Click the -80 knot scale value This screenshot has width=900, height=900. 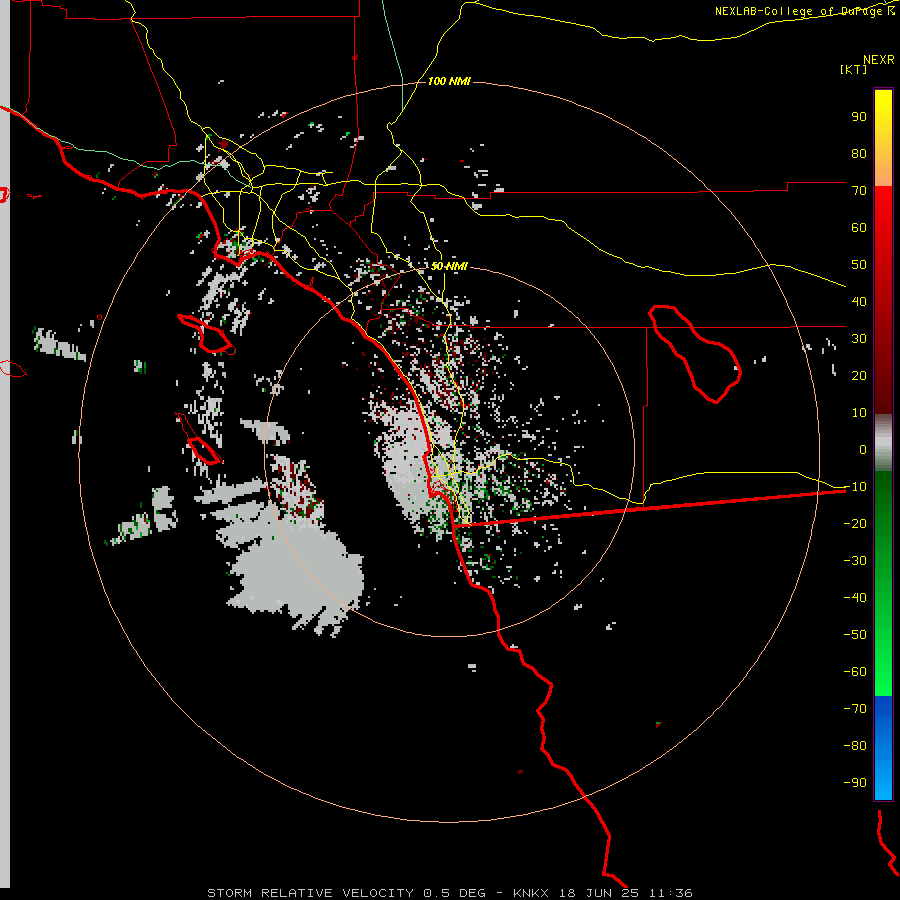[x=855, y=746]
